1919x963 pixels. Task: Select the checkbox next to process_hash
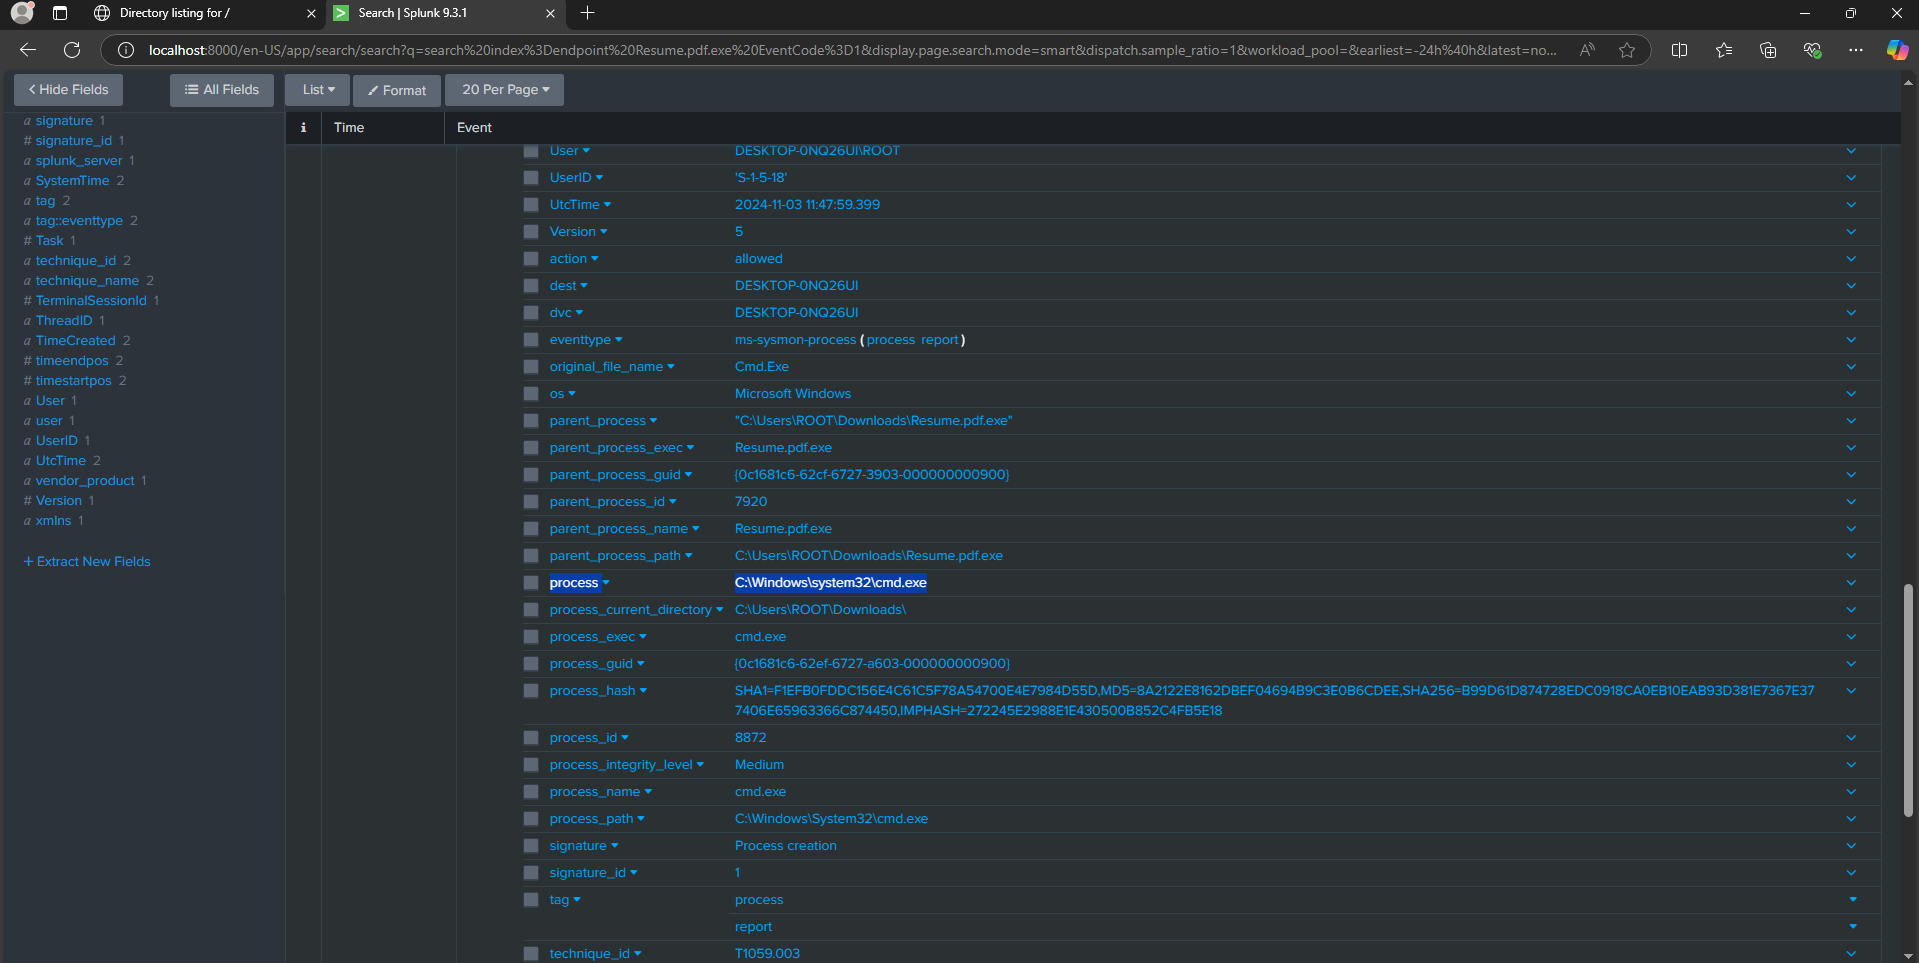pyautogui.click(x=531, y=690)
